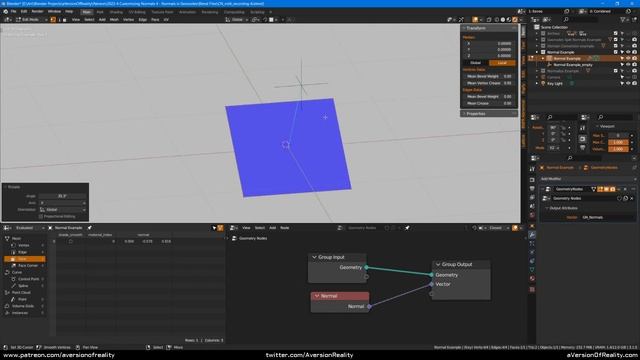
Task: Select Volume Grids in spreadsheet
Action: click(x=23, y=306)
